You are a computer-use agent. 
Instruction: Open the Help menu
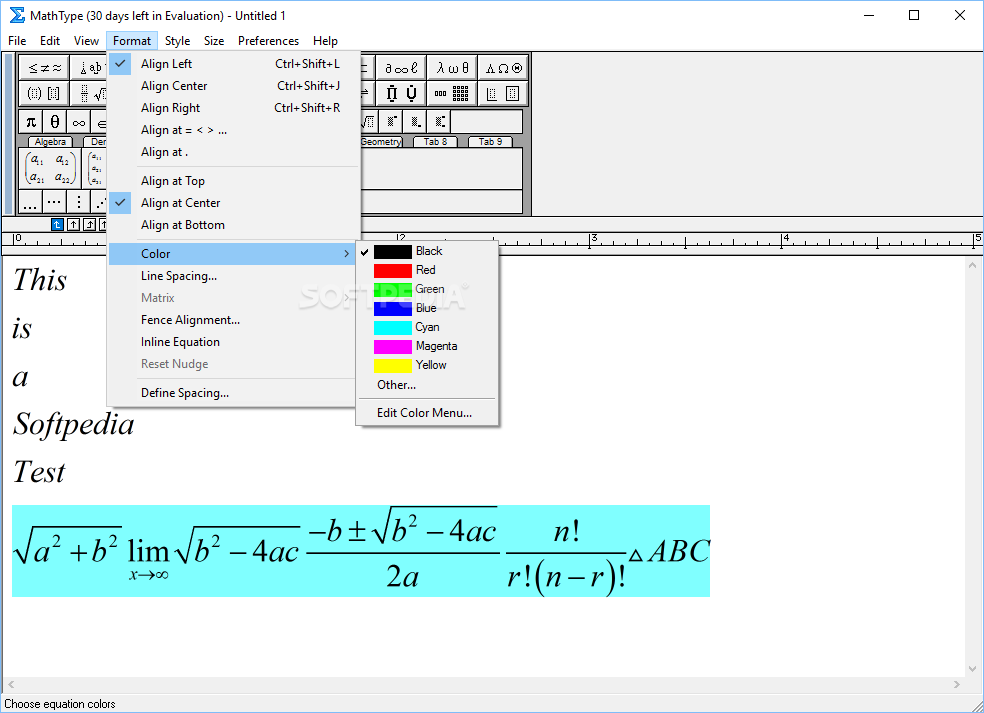coord(325,41)
